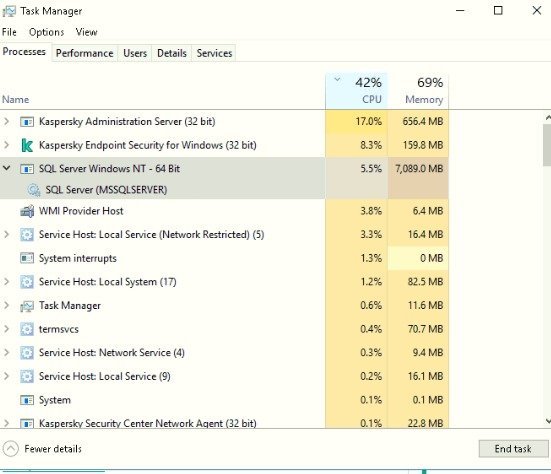
Task: Open the Services tab
Action: 214,53
